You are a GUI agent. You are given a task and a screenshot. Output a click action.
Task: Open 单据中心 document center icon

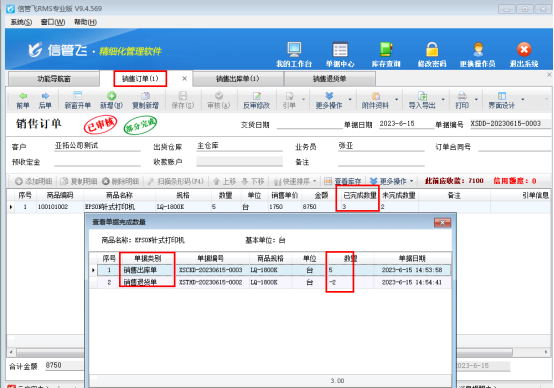coord(340,49)
